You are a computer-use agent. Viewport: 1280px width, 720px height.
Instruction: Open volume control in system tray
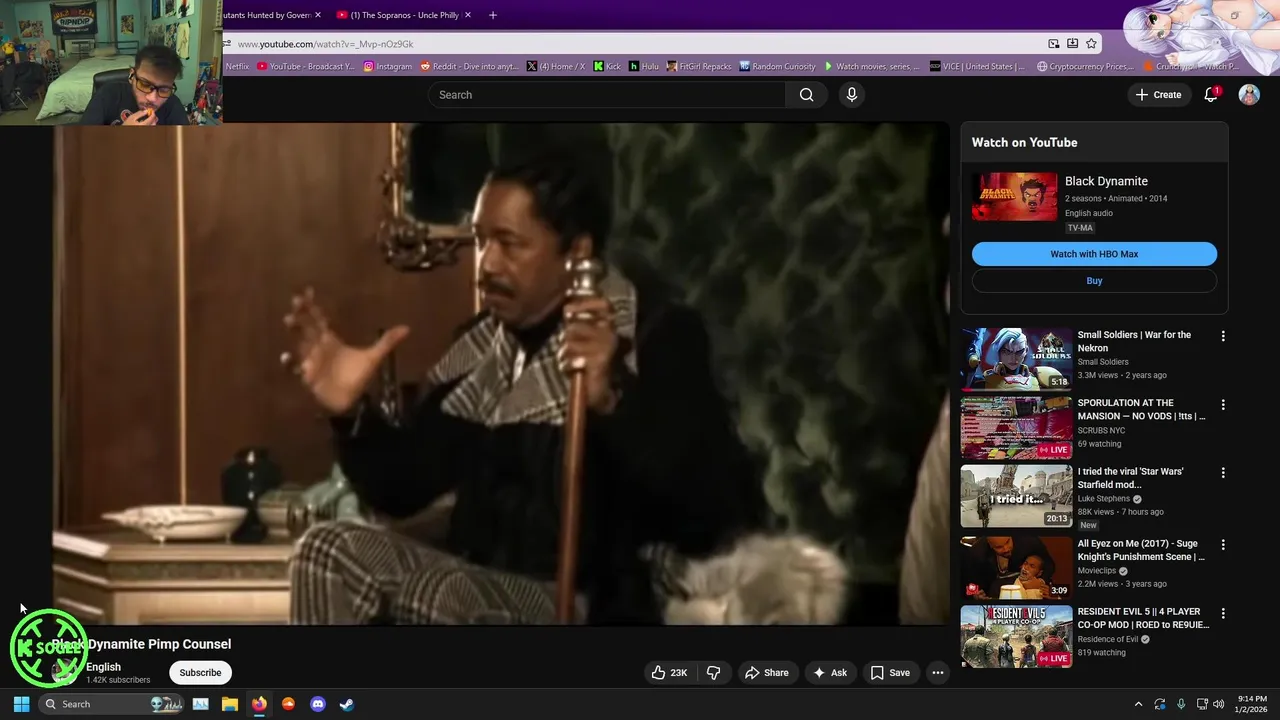tap(1218, 704)
